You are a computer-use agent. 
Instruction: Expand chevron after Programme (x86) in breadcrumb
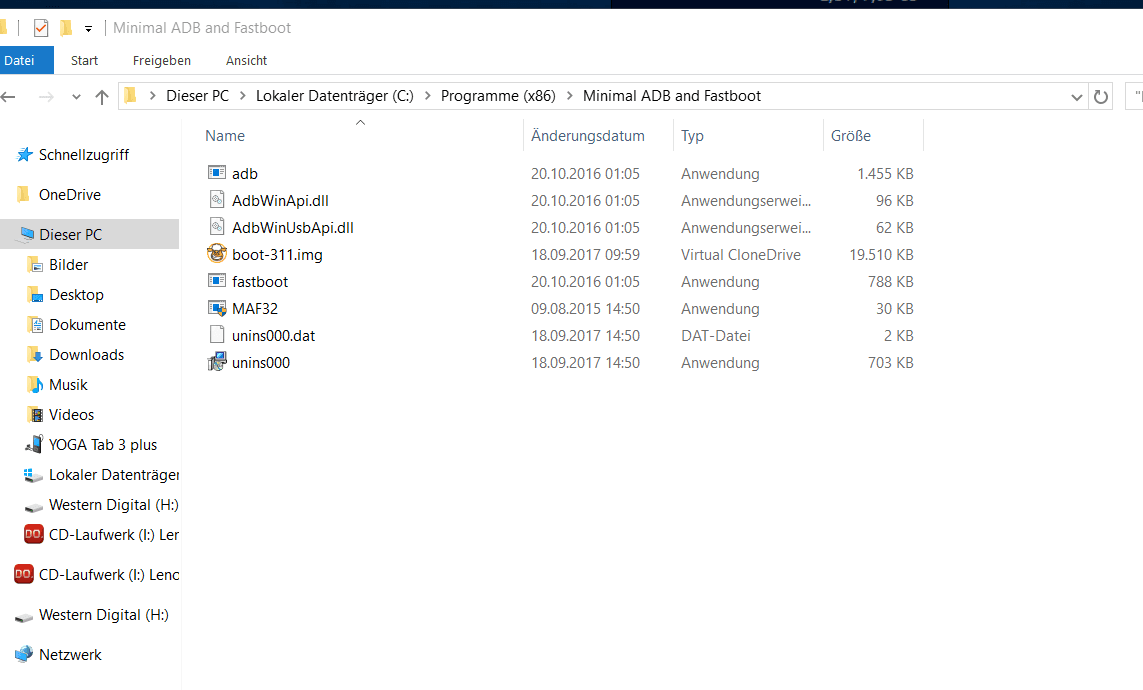[x=569, y=95]
